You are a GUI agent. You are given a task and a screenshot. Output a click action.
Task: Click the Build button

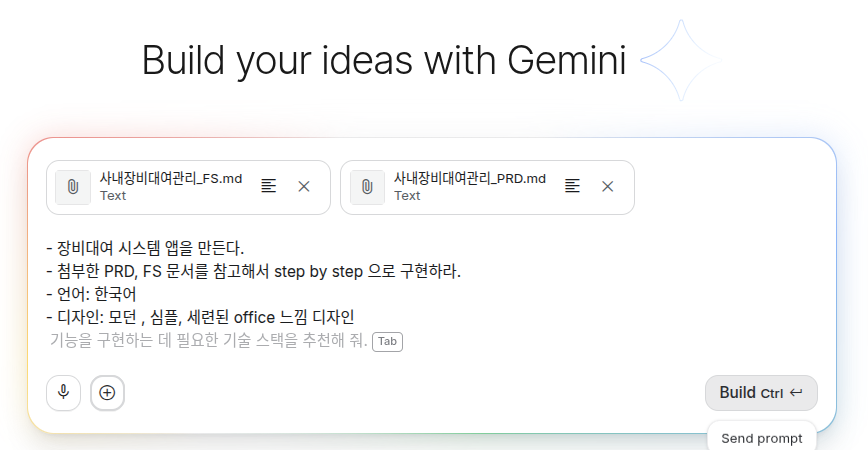[761, 393]
